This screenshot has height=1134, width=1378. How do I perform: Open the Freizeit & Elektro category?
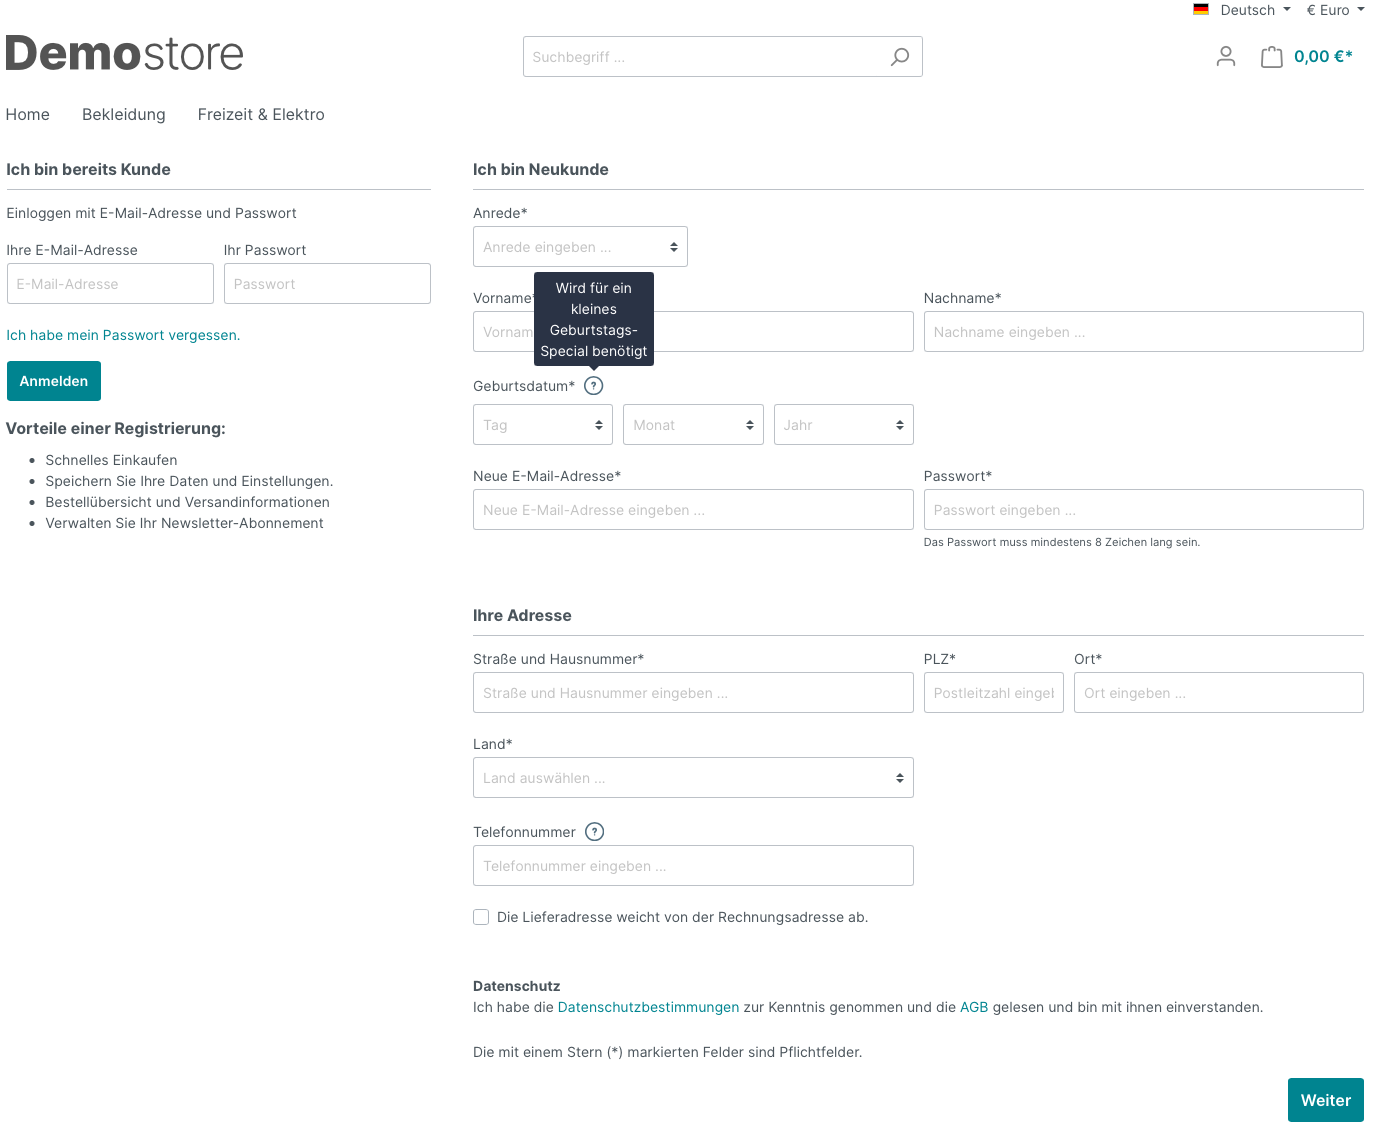261,115
